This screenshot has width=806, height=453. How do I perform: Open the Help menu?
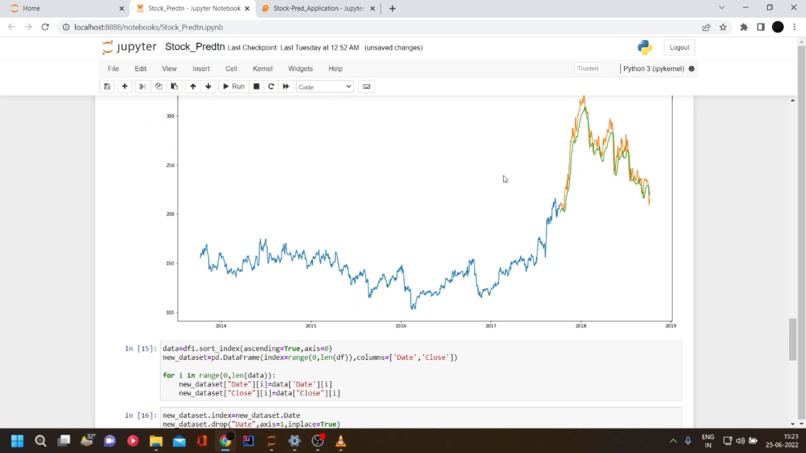pos(335,68)
